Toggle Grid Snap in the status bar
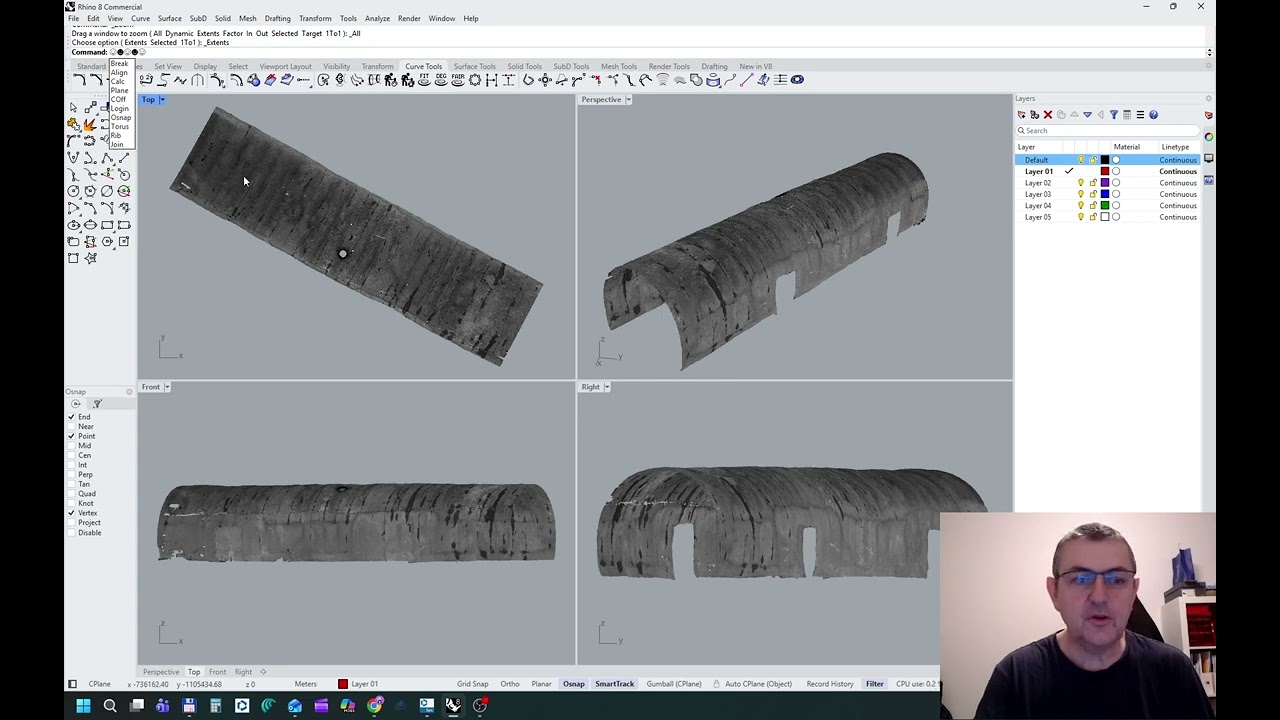The image size is (1280, 720). 472,684
